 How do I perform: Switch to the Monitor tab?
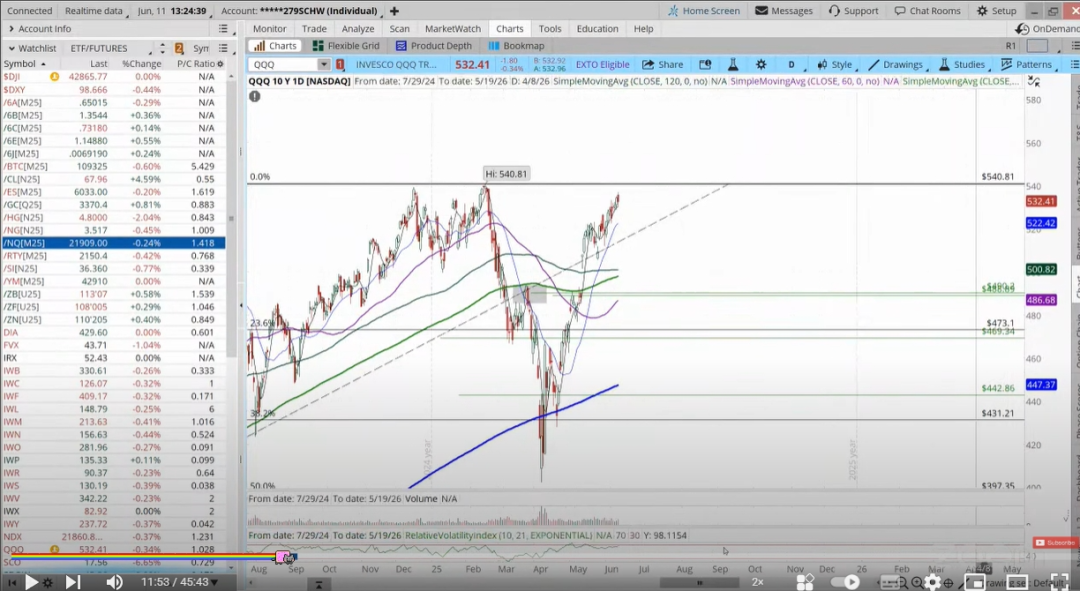tap(269, 29)
